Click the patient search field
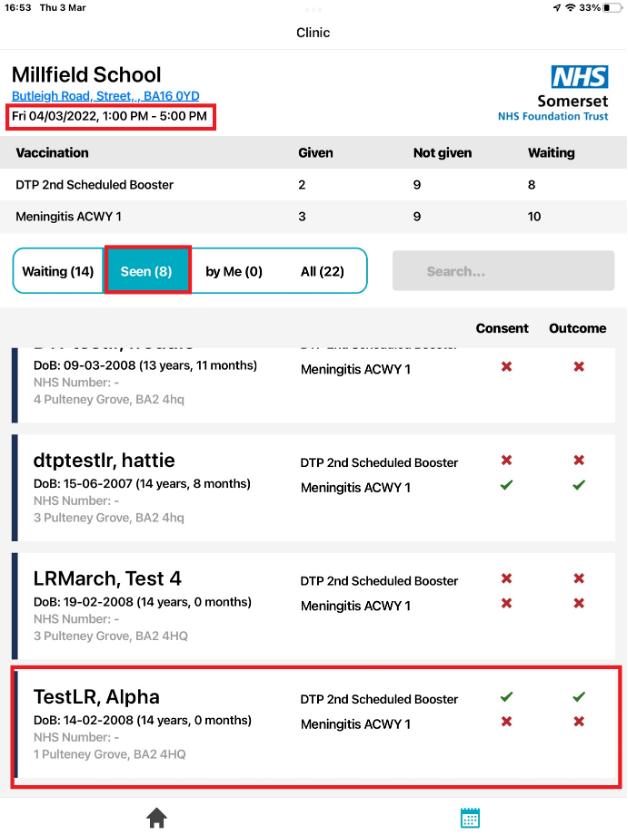 [503, 271]
